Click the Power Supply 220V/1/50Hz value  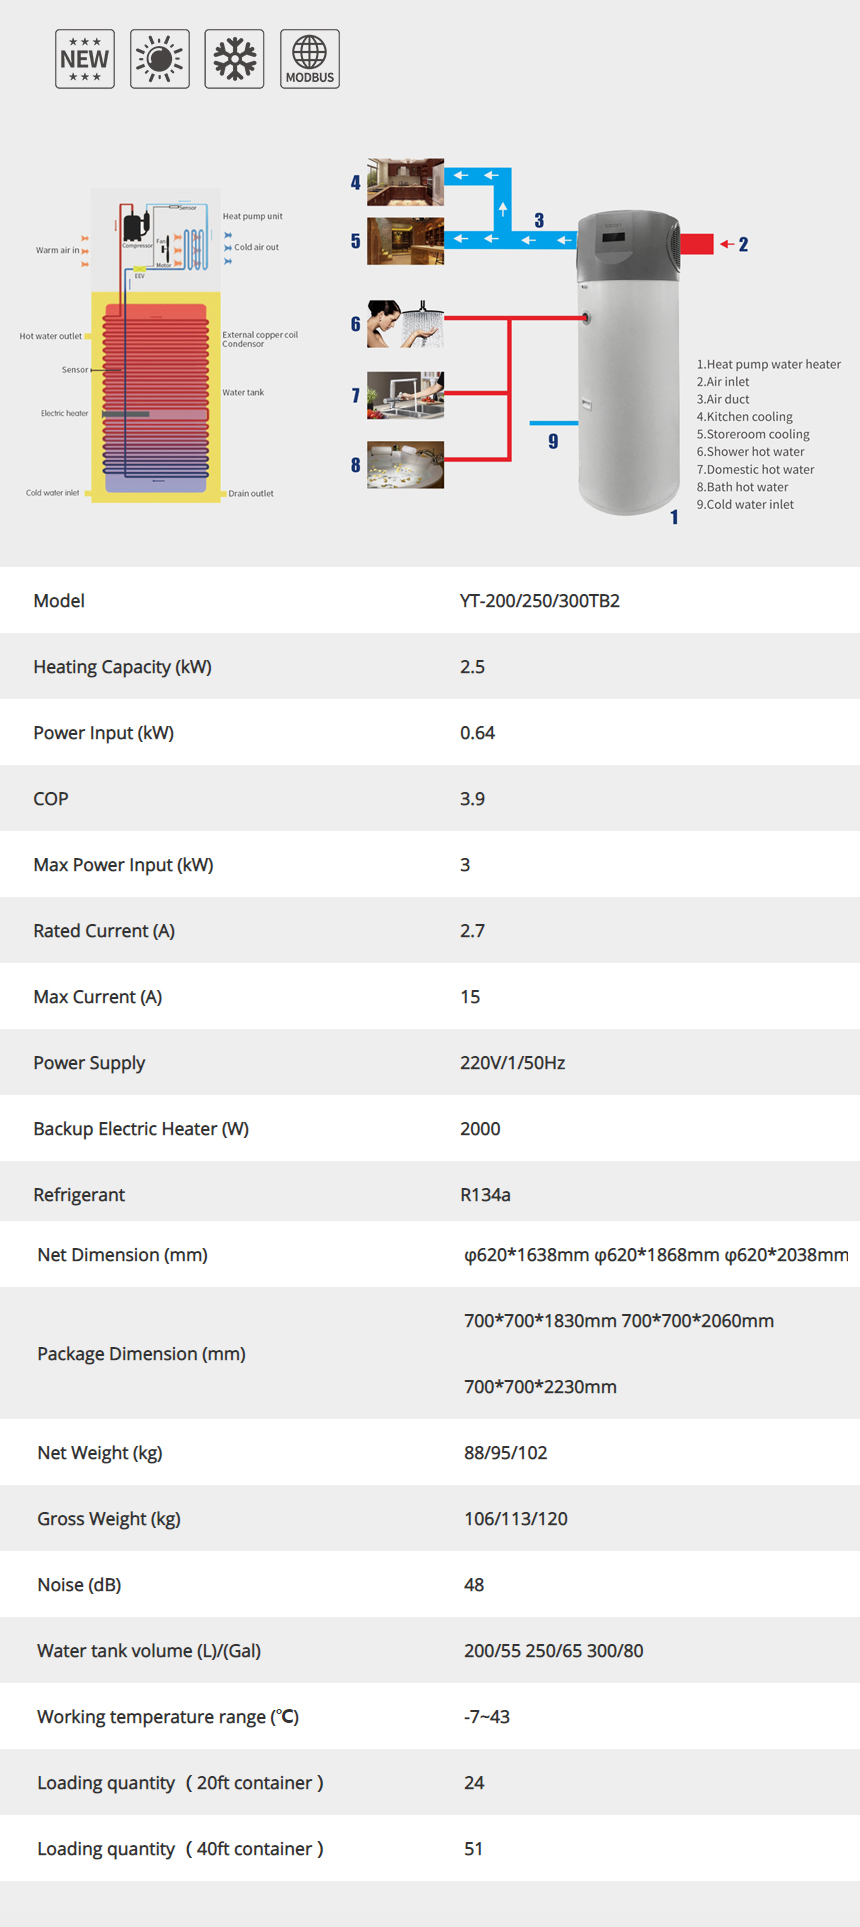(x=512, y=1063)
